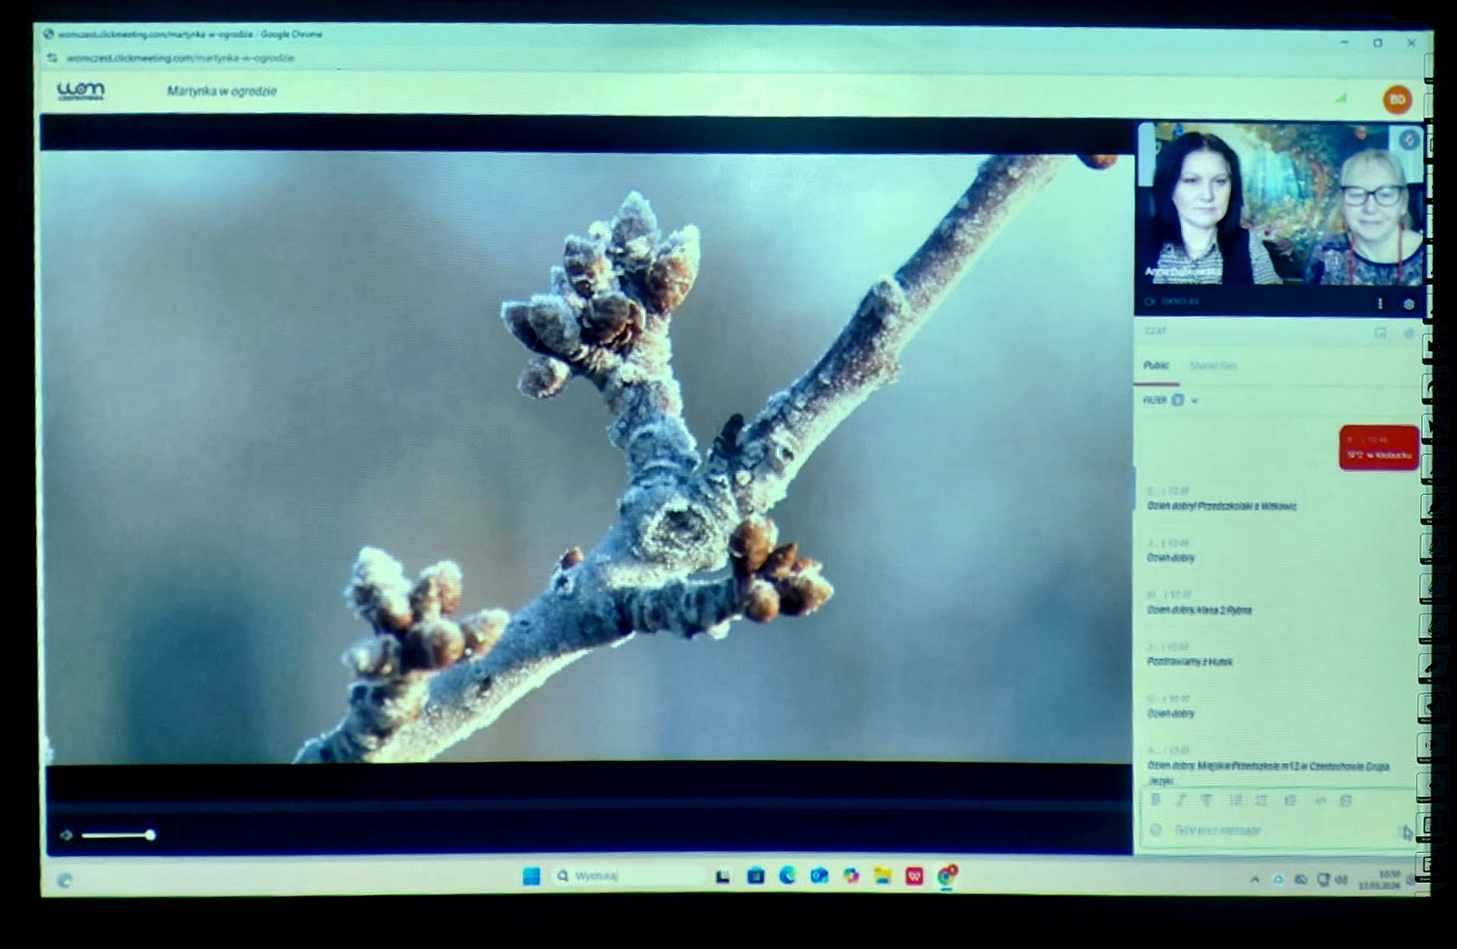The width and height of the screenshot is (1457, 949).
Task: Open chat panel settings gear
Action: click(1409, 333)
